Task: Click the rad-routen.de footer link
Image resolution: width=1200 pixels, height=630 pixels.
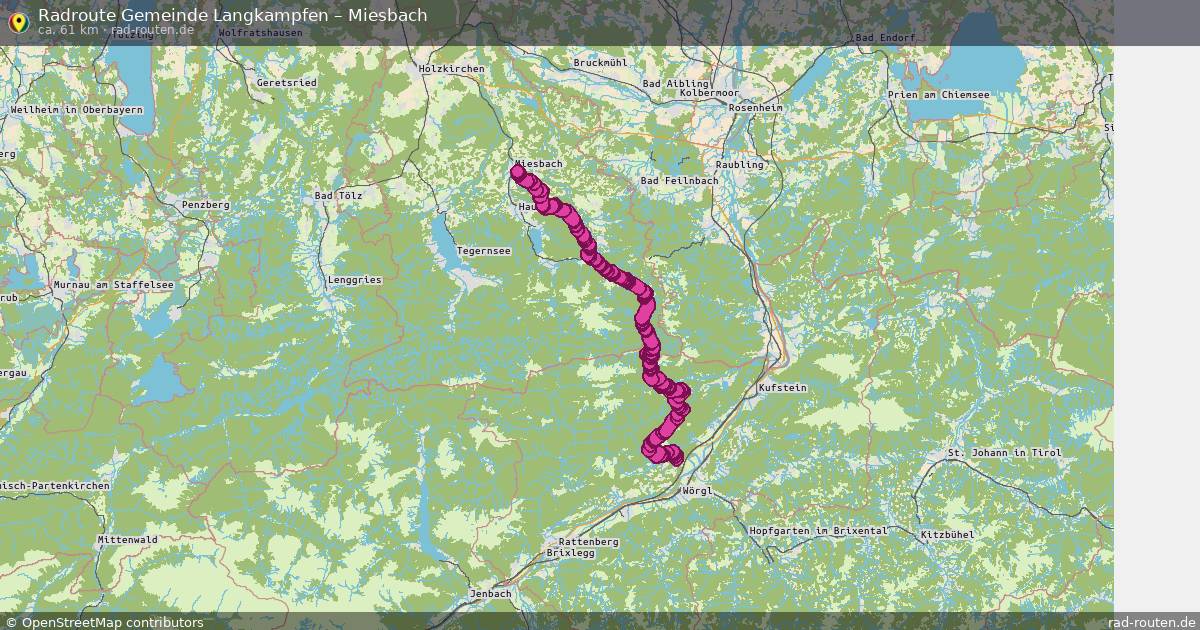Action: click(x=1152, y=622)
